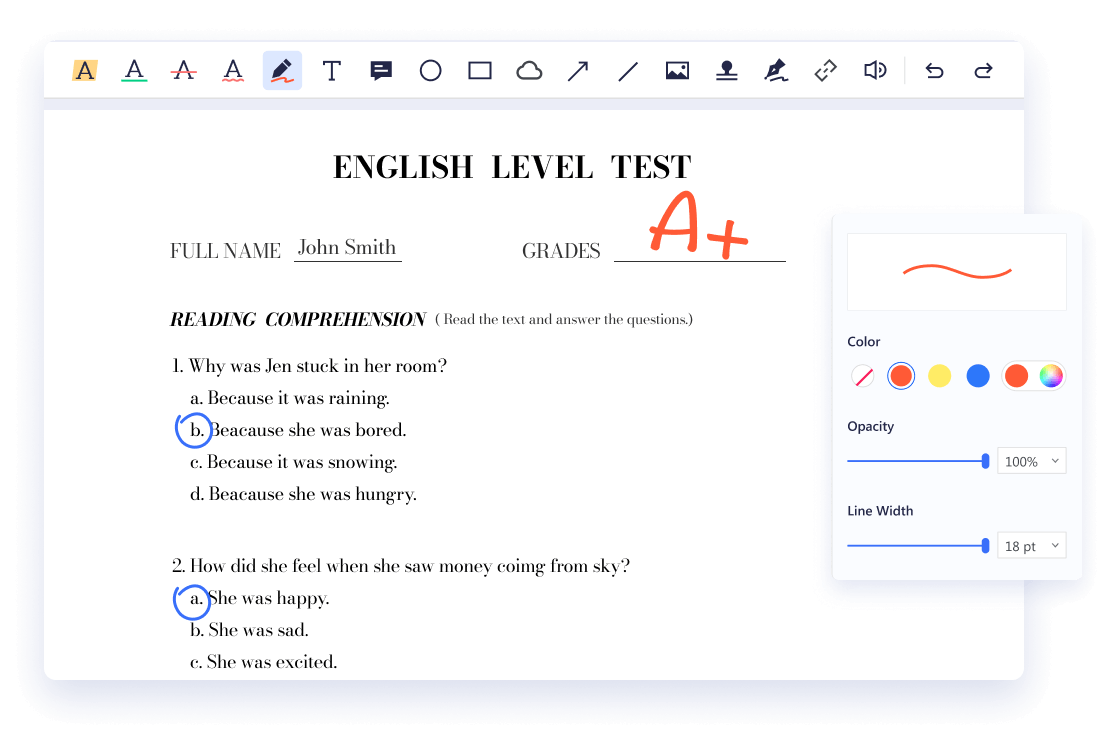Select the Highlight text tool

85,71
